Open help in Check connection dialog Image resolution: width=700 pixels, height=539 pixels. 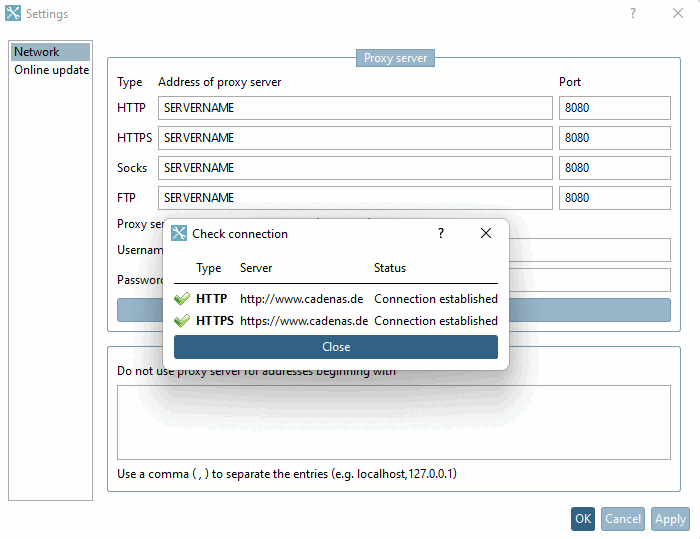coord(441,233)
